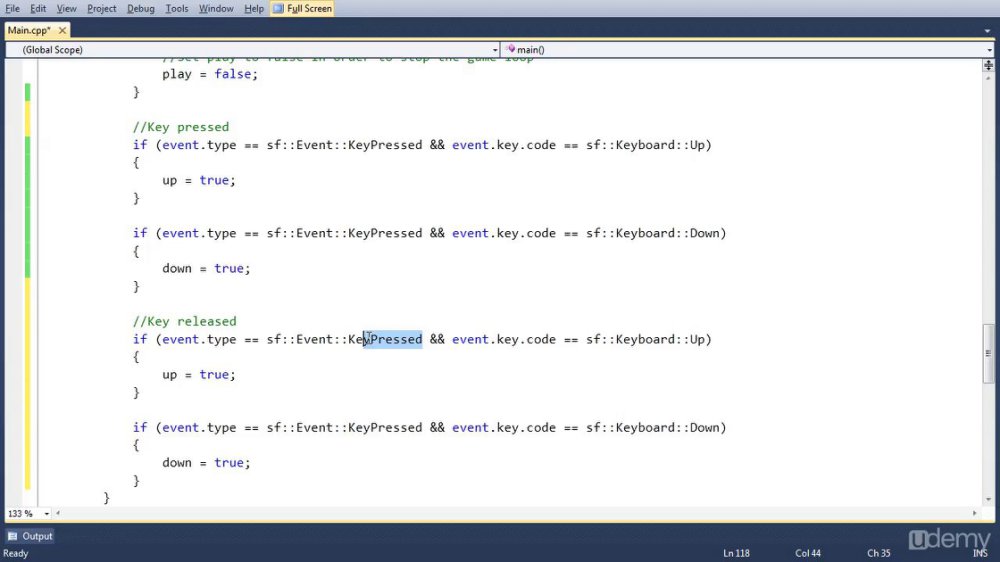Click sf::Keyboard::Down in the last if statement
The image size is (1000, 562).
[x=652, y=427]
